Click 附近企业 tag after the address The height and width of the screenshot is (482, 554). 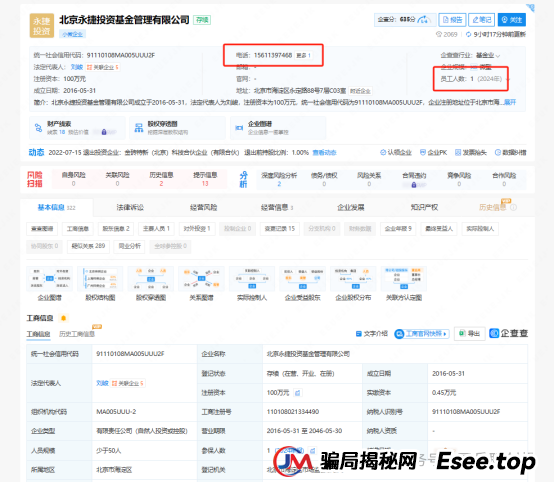coord(360,91)
